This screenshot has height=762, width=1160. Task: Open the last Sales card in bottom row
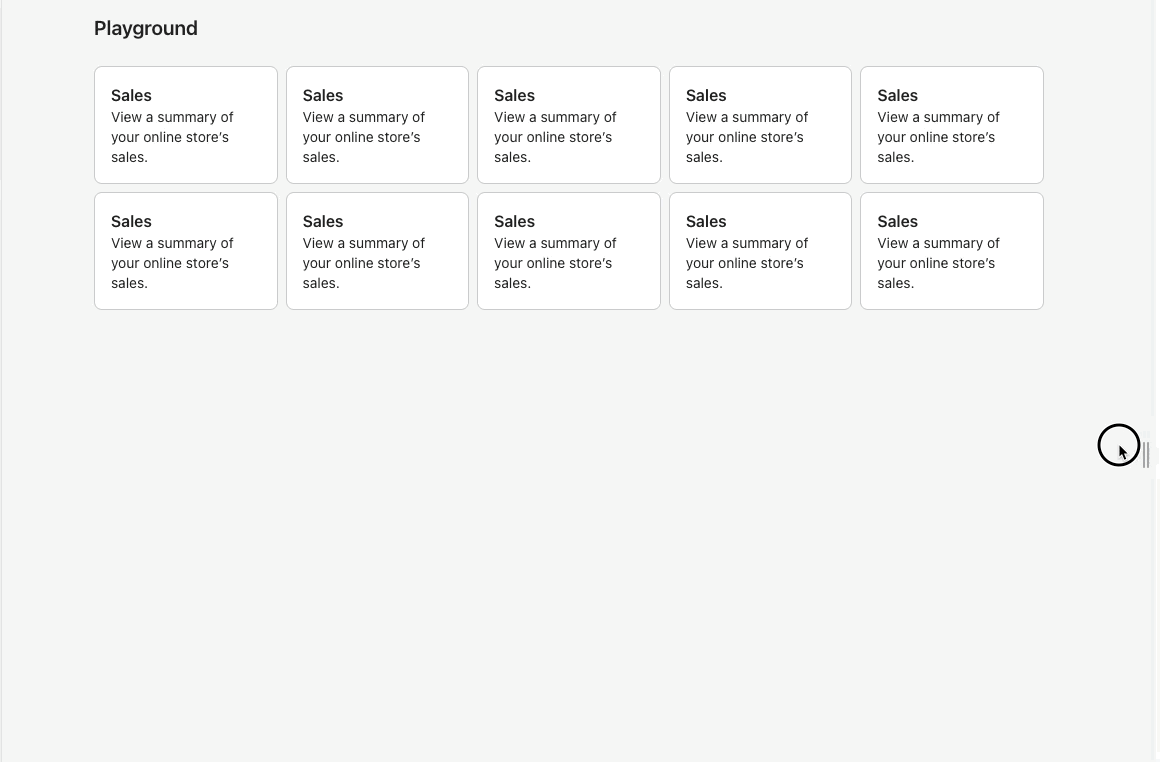[951, 250]
